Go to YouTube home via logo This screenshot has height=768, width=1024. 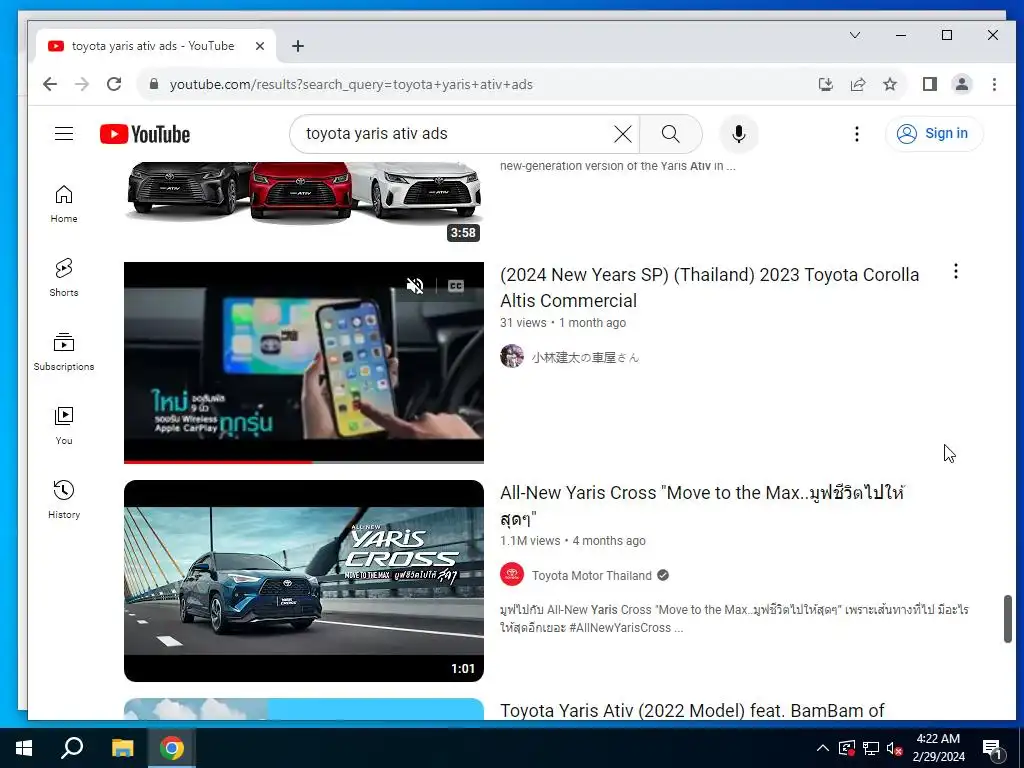point(145,134)
